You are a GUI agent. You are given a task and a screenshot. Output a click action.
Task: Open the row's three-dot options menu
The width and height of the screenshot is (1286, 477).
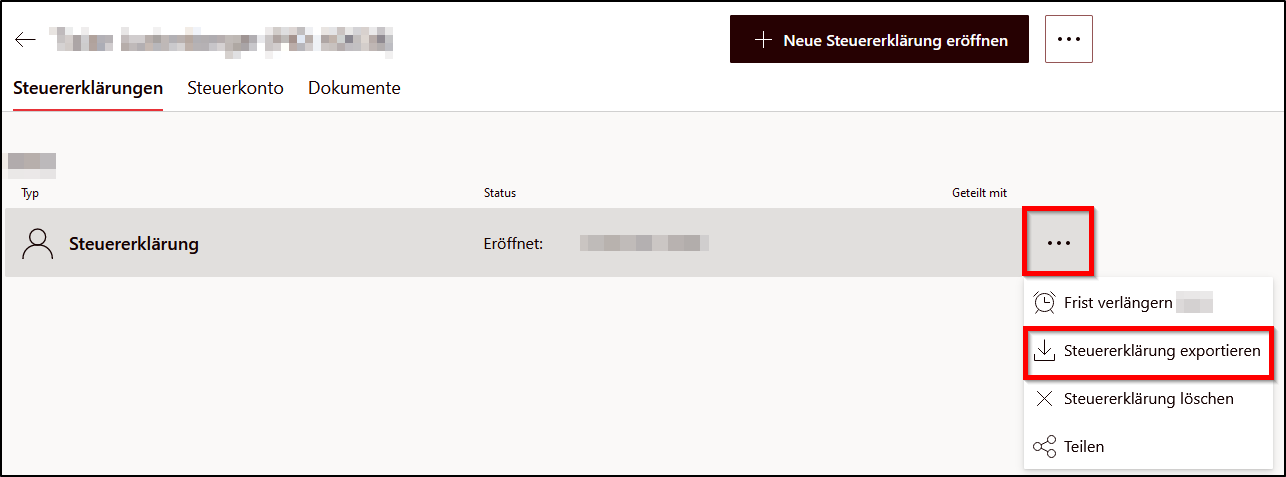1058,243
